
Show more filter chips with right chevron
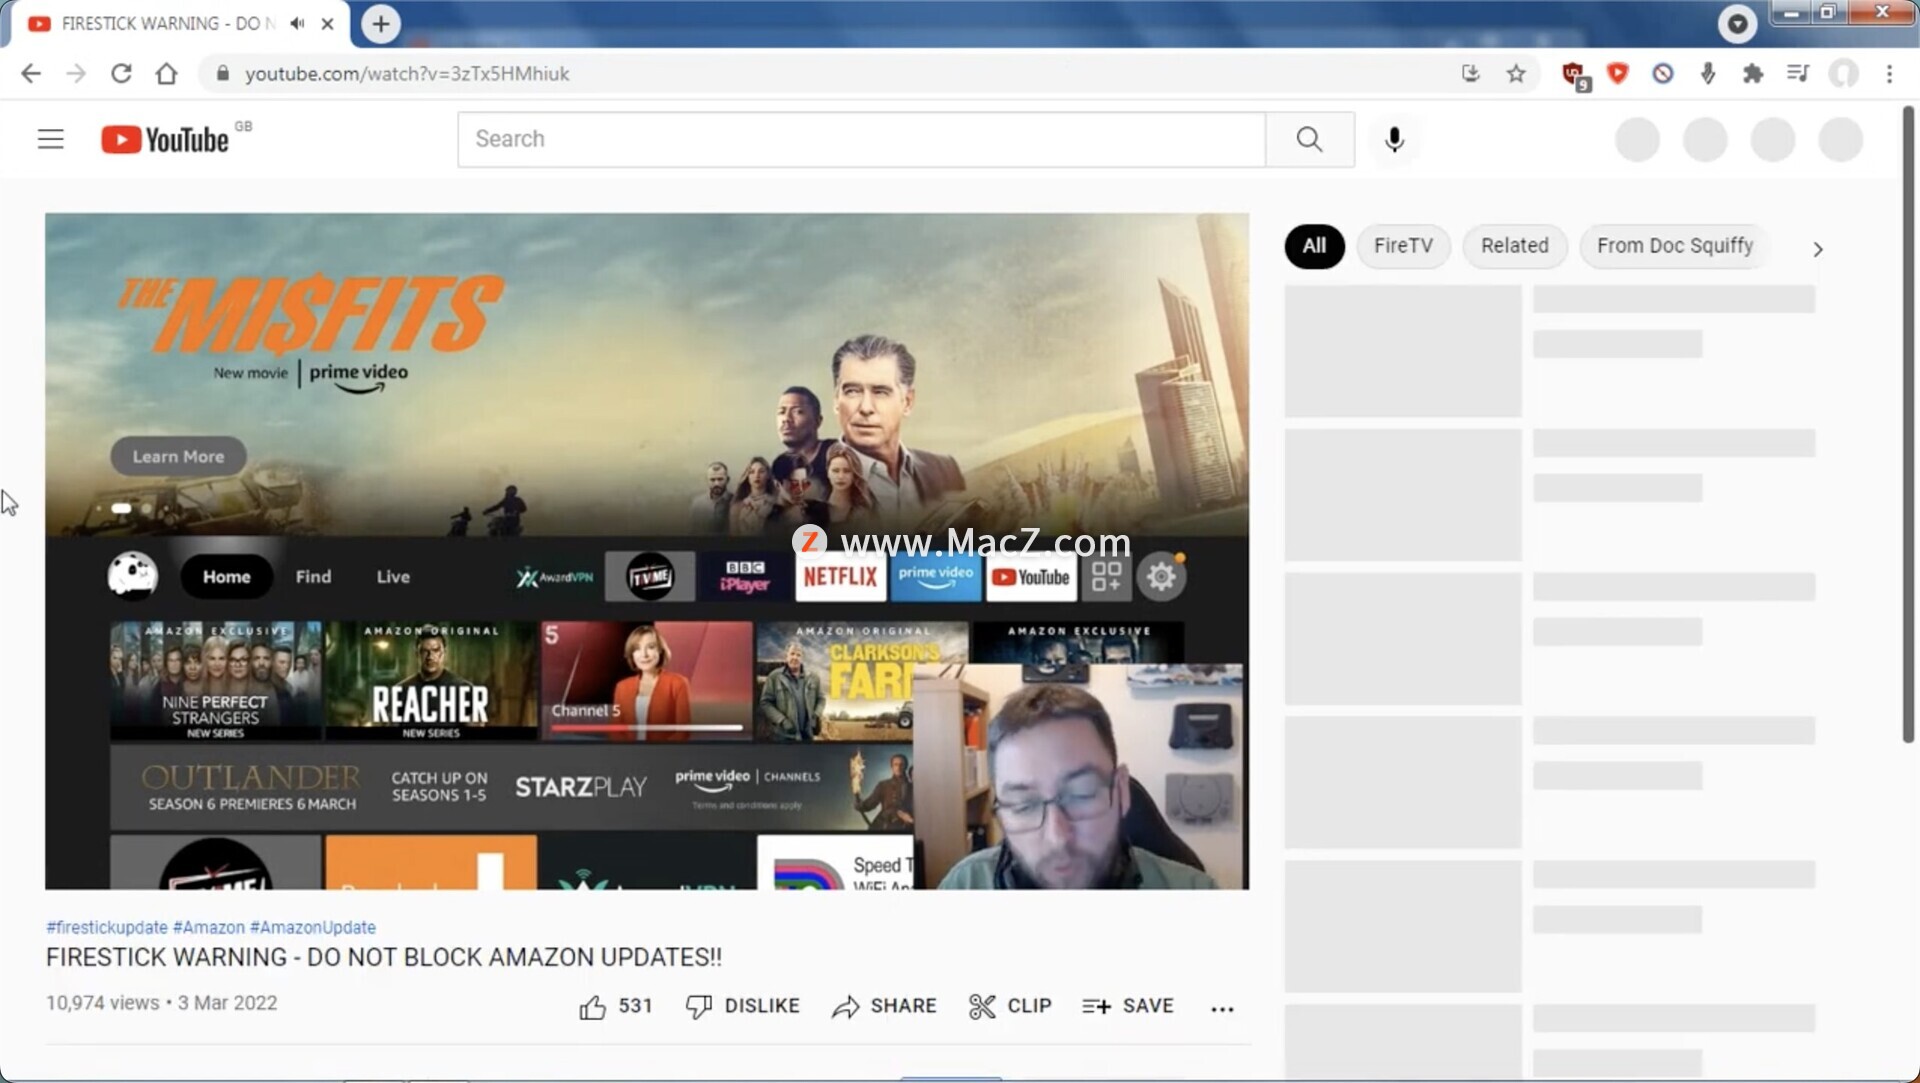(1817, 249)
